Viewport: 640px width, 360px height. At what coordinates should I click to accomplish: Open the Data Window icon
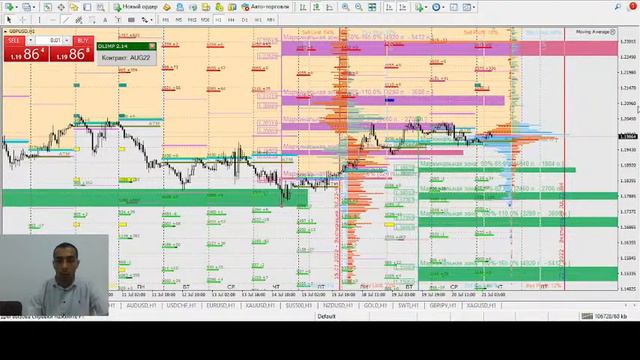(61, 7)
